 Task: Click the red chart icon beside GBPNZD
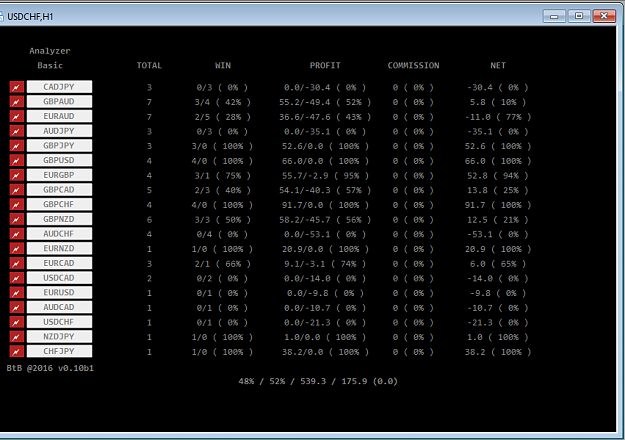[x=17, y=219]
